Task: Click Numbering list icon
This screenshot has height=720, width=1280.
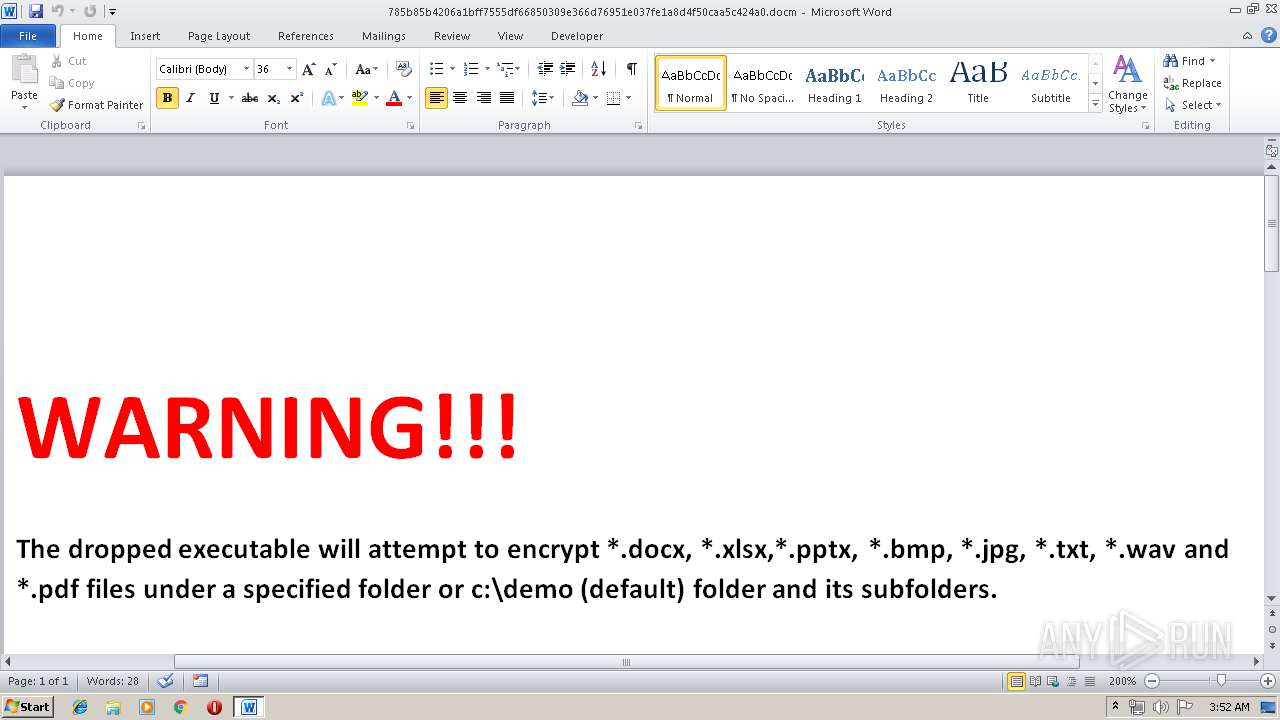Action: tap(471, 69)
